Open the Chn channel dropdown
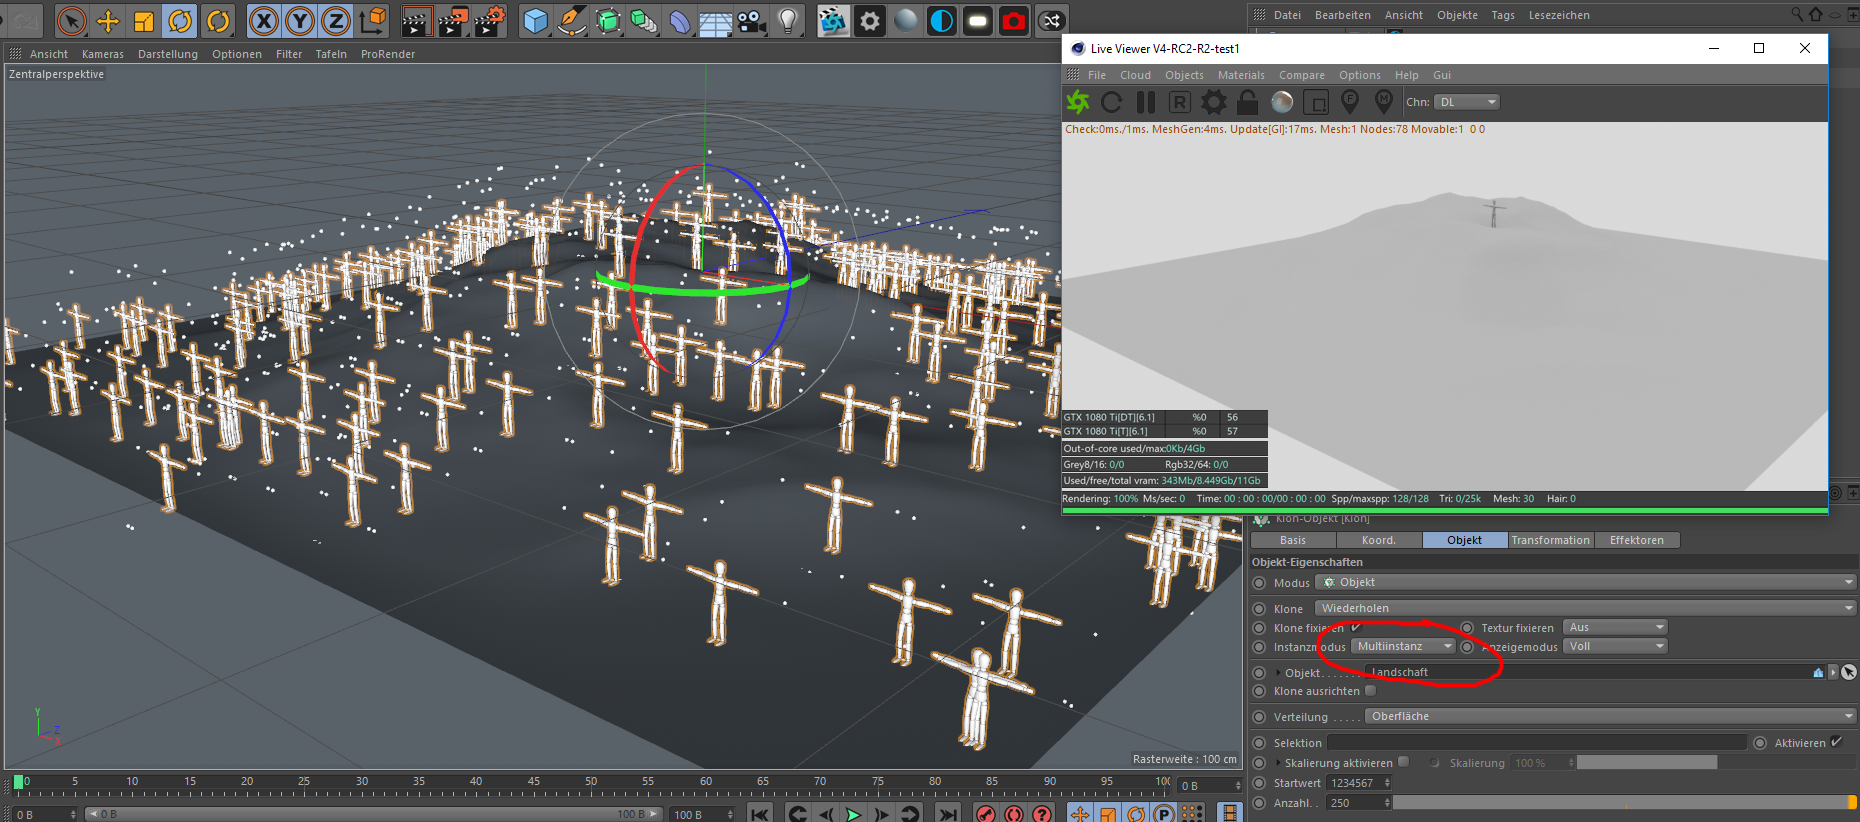The height and width of the screenshot is (822, 1860). [x=1467, y=102]
